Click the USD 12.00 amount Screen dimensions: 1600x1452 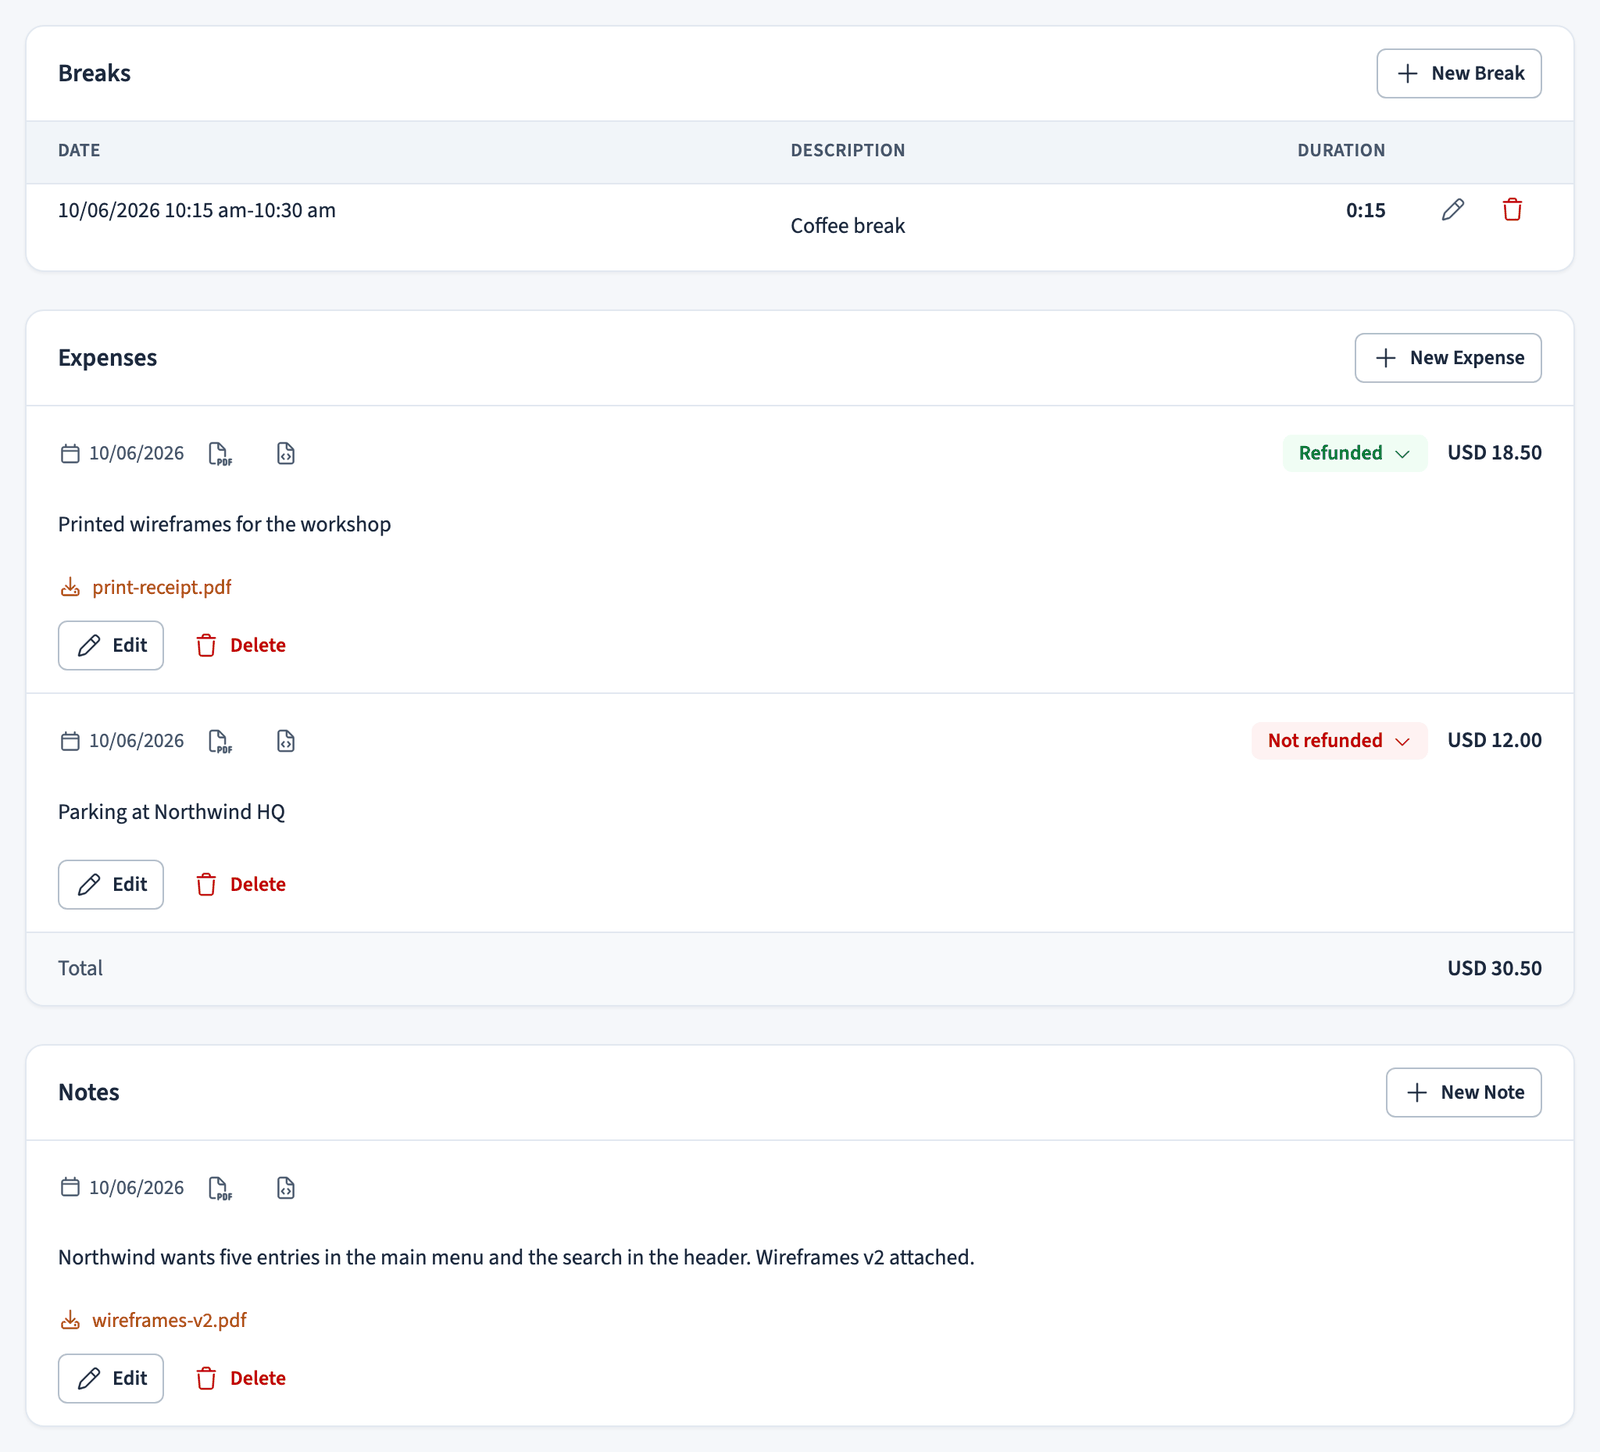click(x=1494, y=741)
